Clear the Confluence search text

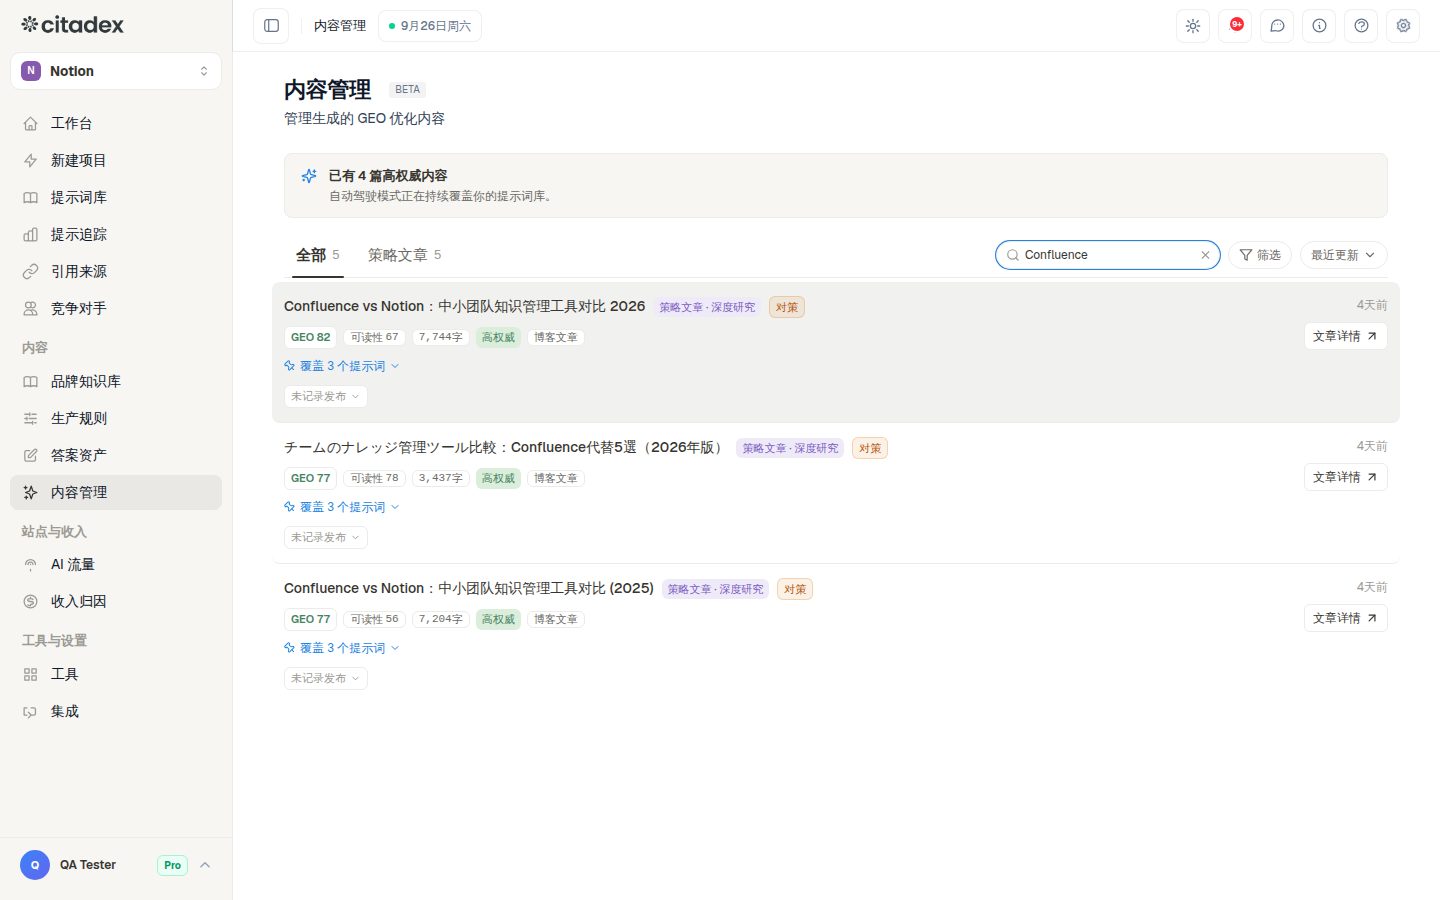click(x=1205, y=255)
